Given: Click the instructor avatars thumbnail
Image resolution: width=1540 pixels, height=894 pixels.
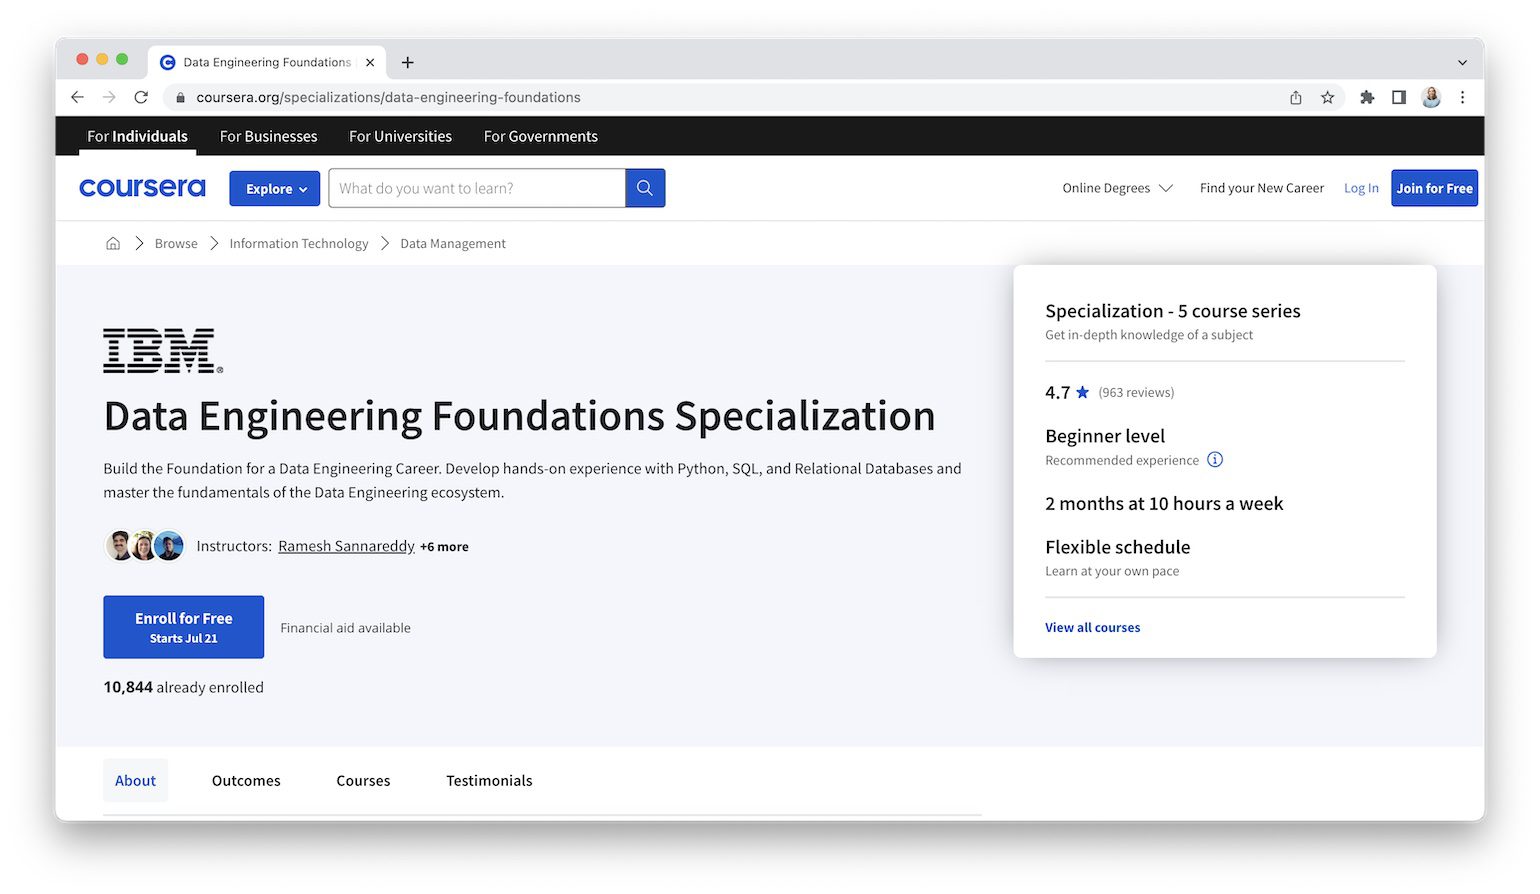Looking at the screenshot, I should 145,546.
